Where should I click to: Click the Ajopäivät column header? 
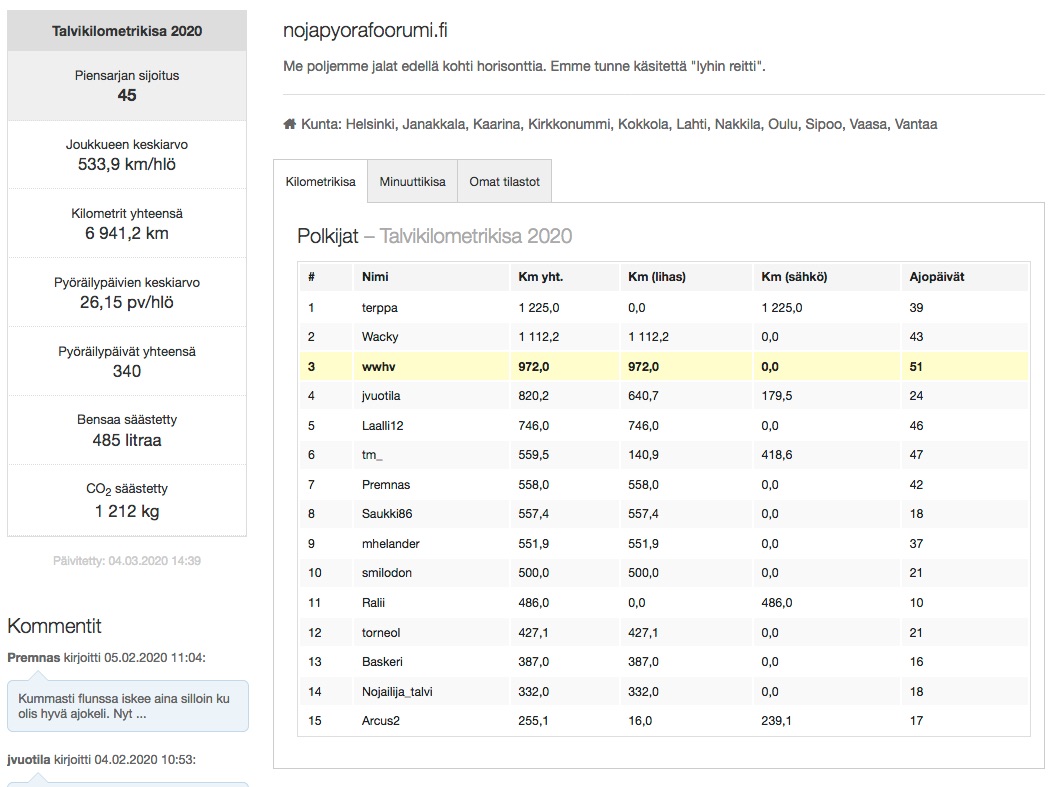[x=936, y=277]
